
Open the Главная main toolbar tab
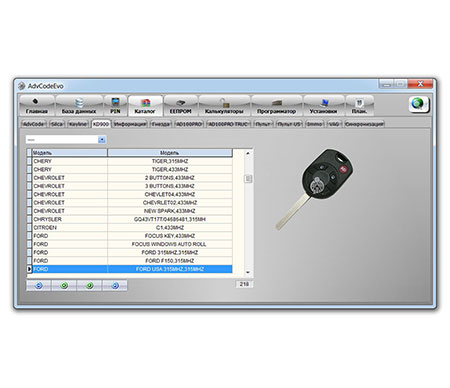pos(37,106)
